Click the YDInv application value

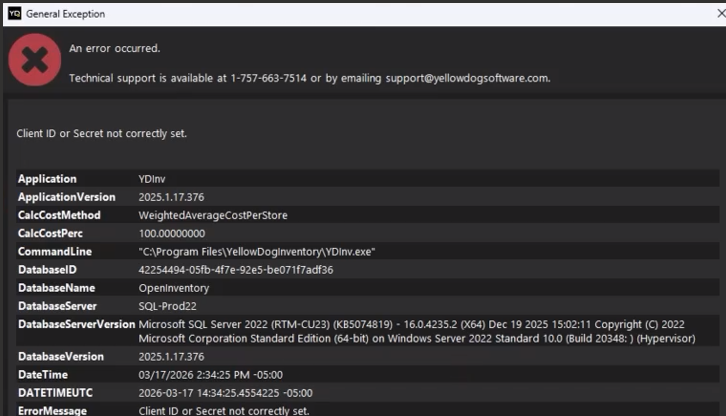(152, 179)
